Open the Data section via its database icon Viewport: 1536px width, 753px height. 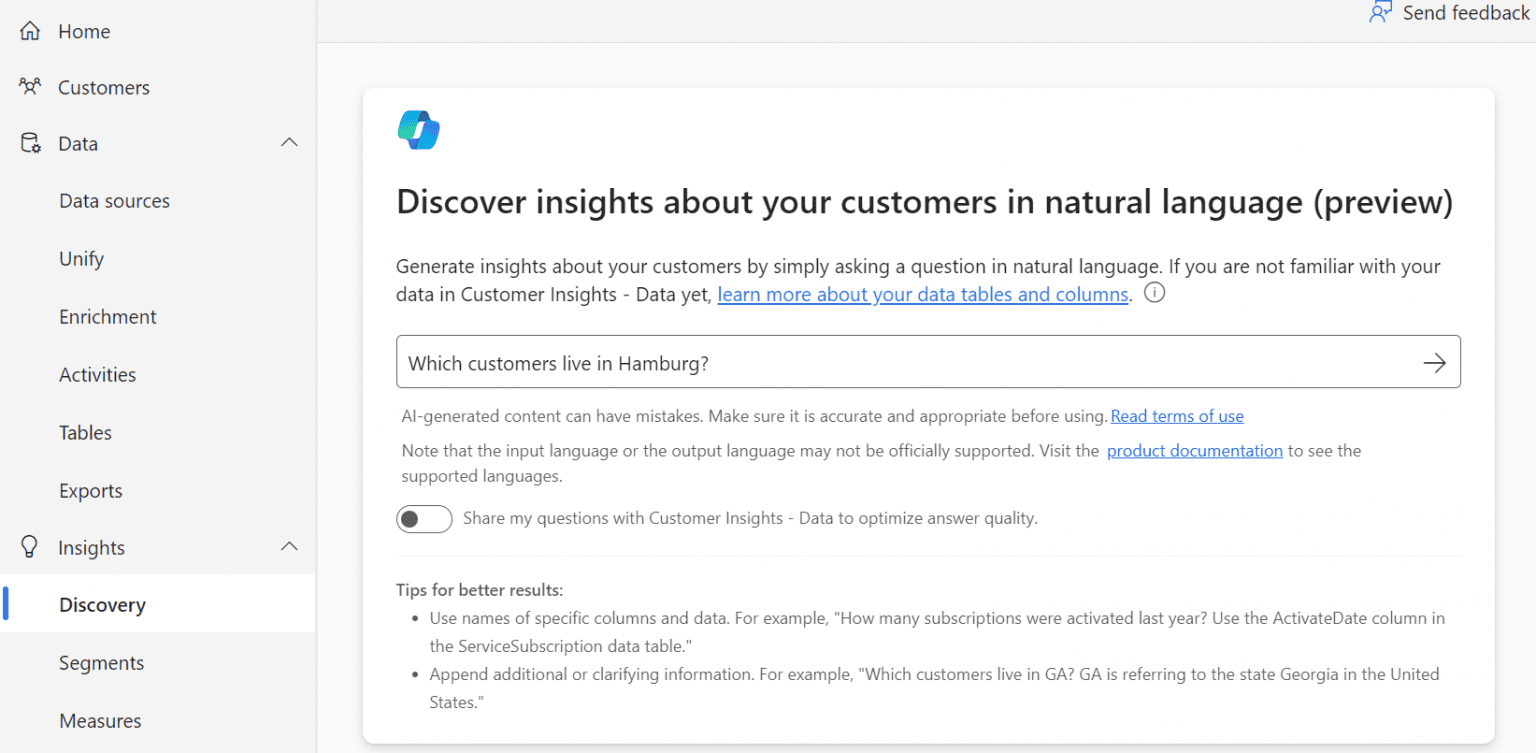(x=30, y=143)
